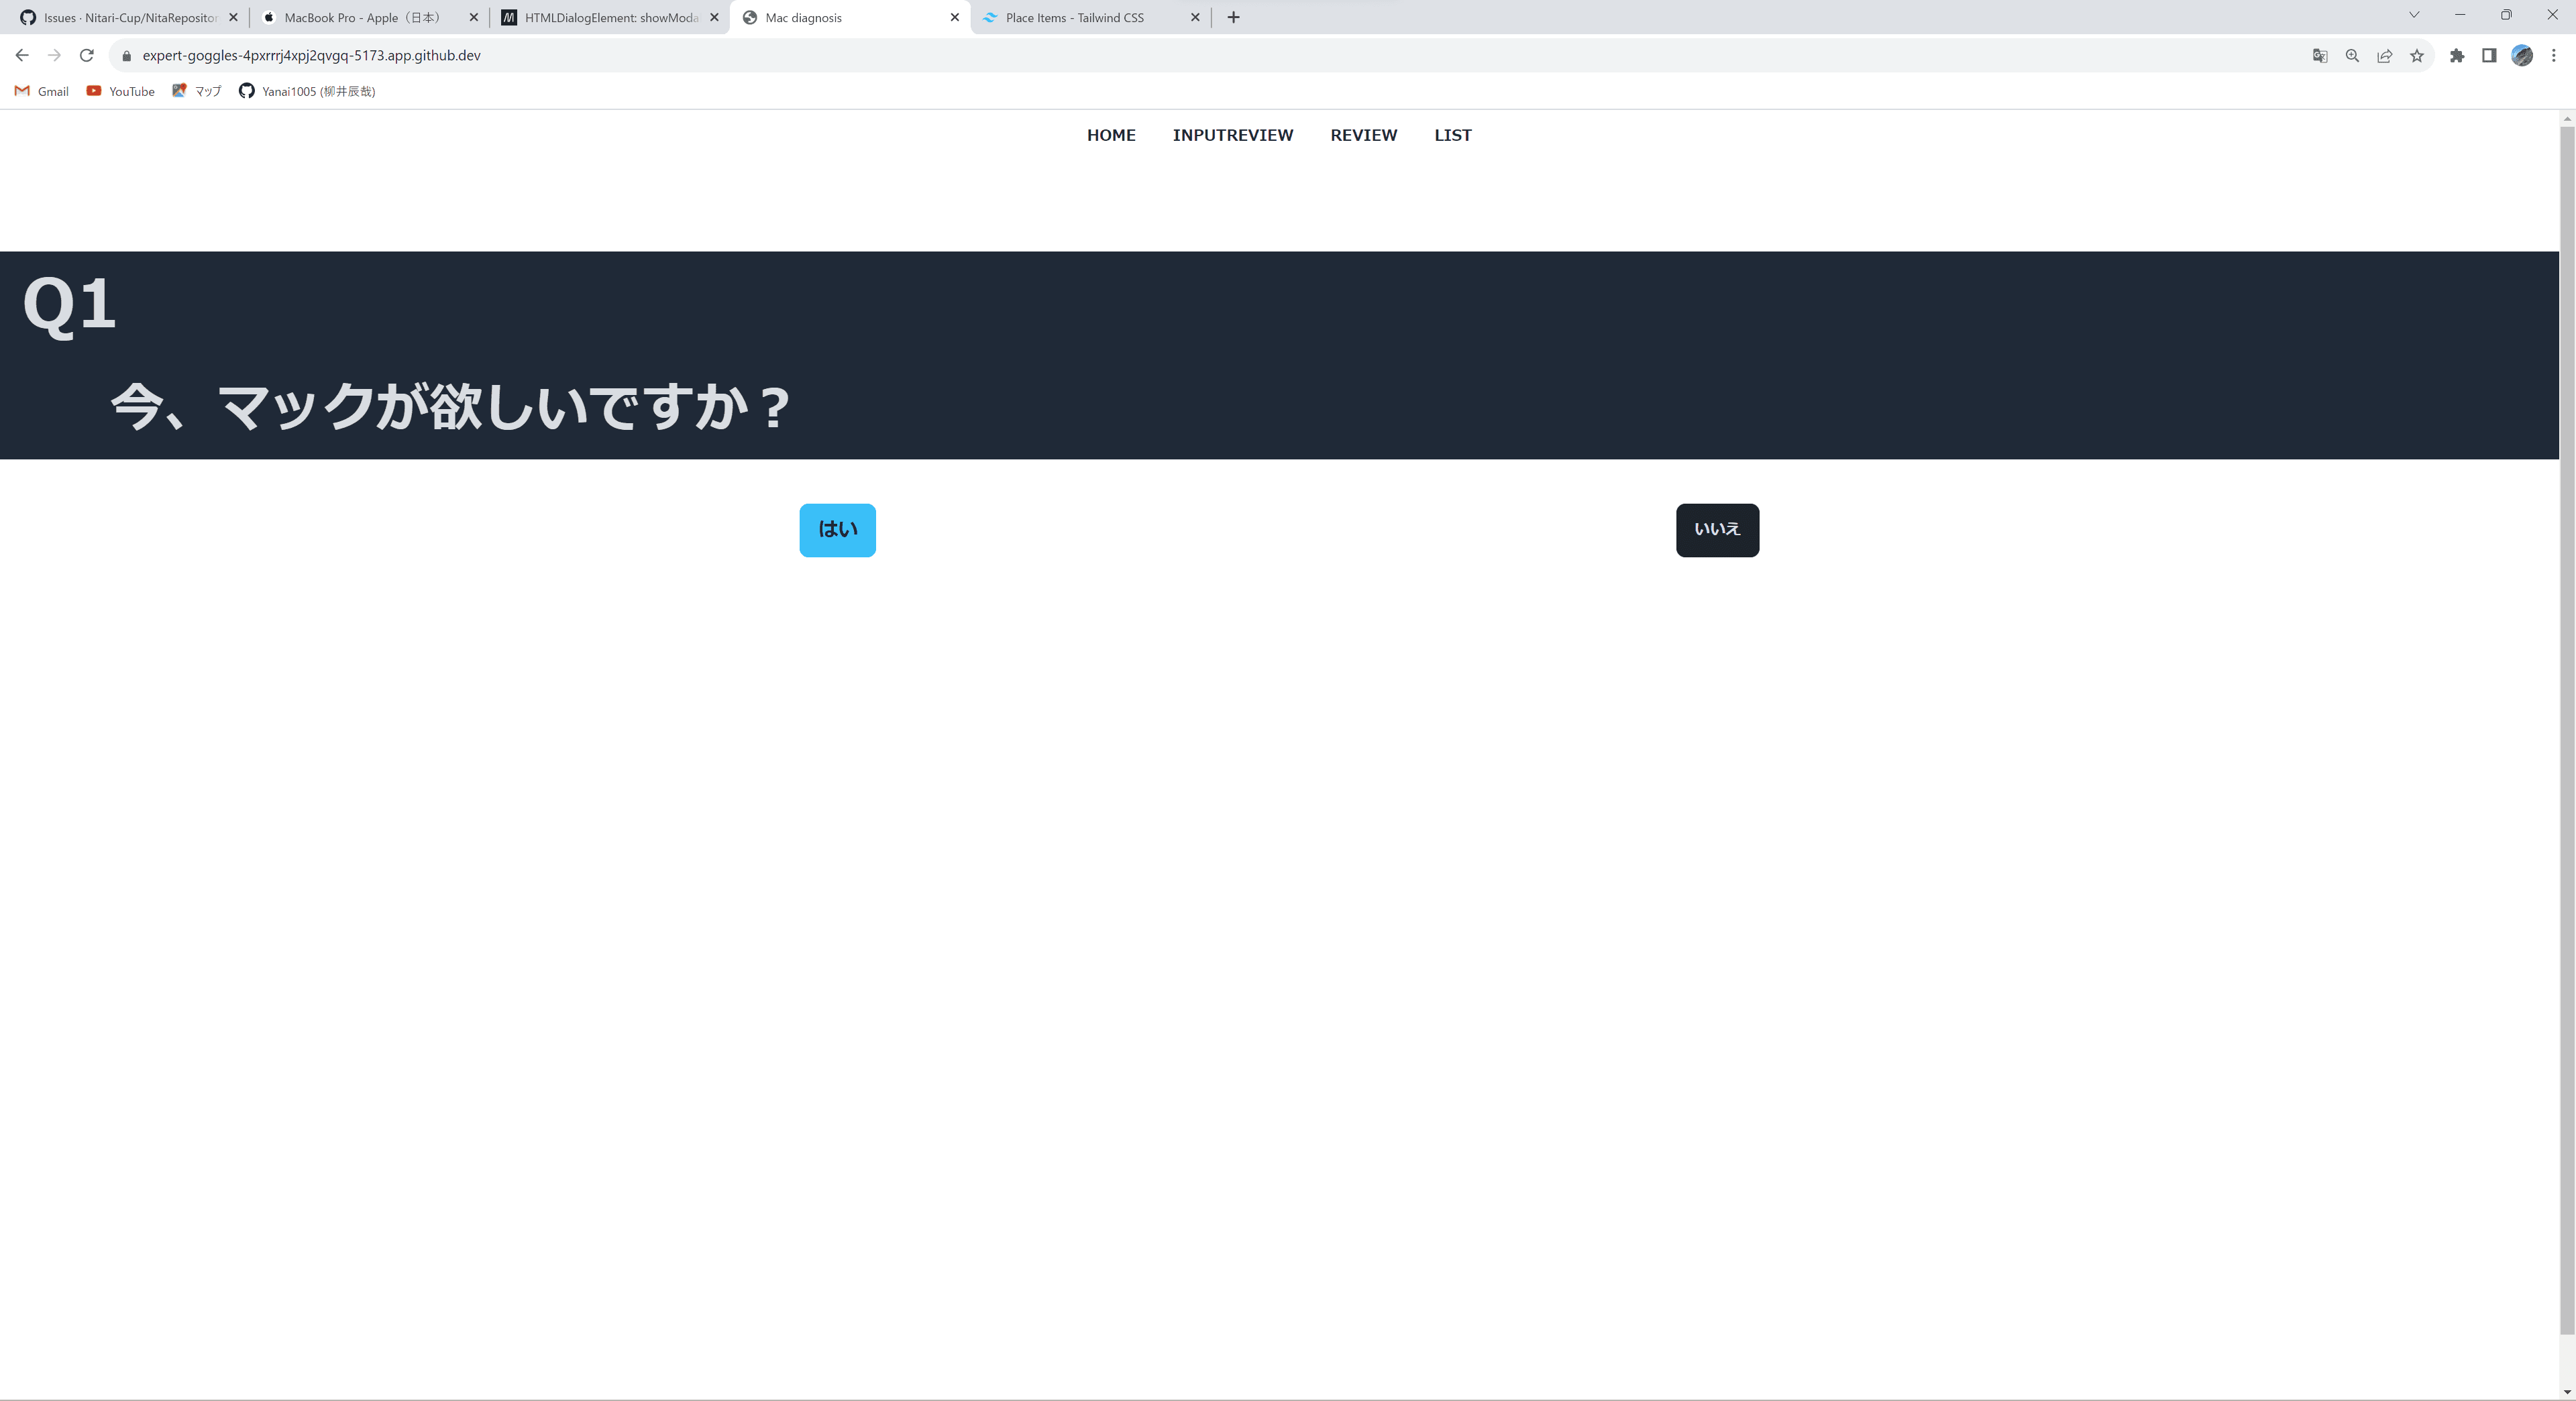The height and width of the screenshot is (1401, 2576).
Task: Open a new tab with plus button
Action: [1233, 17]
